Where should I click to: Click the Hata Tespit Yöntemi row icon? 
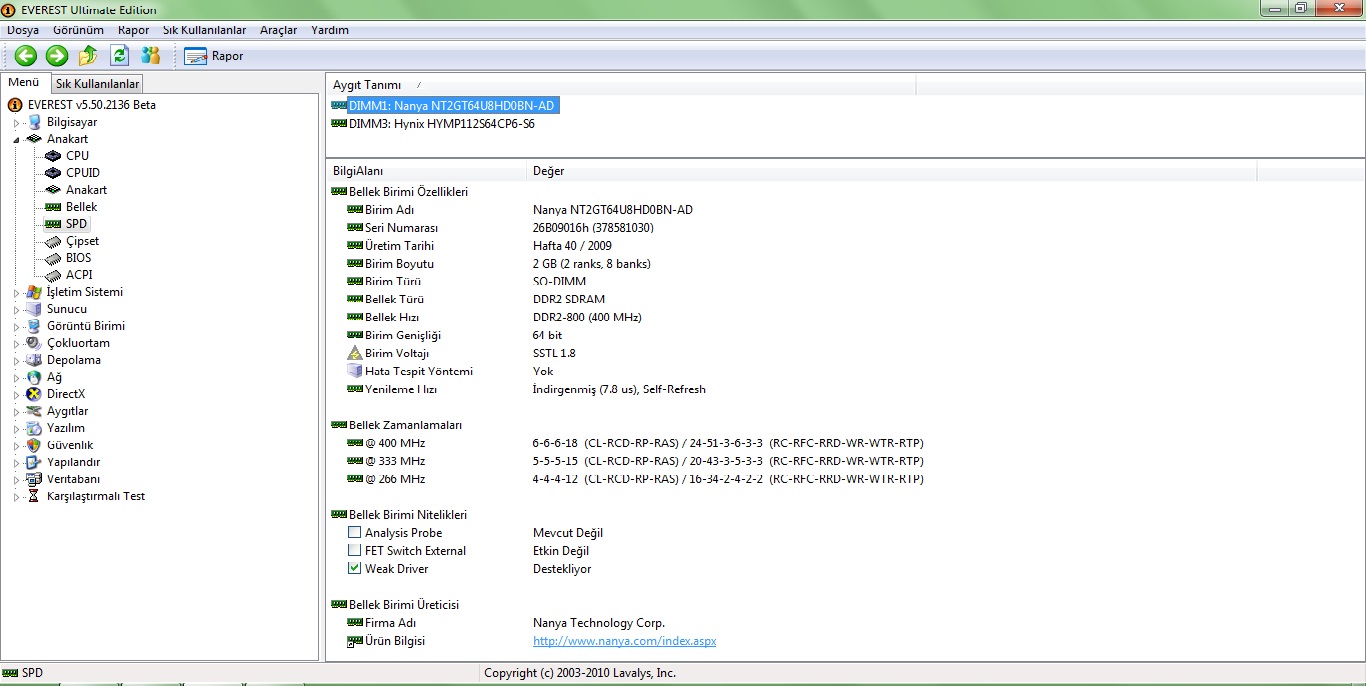click(x=355, y=371)
